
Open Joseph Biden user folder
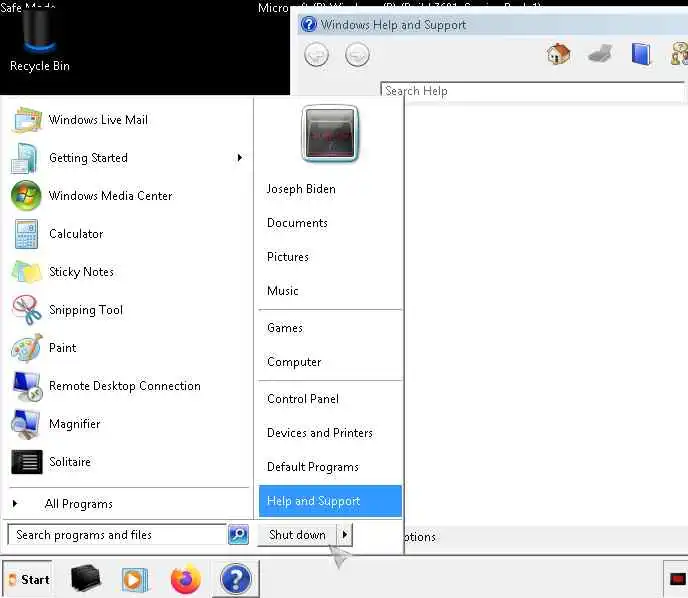[x=301, y=189]
